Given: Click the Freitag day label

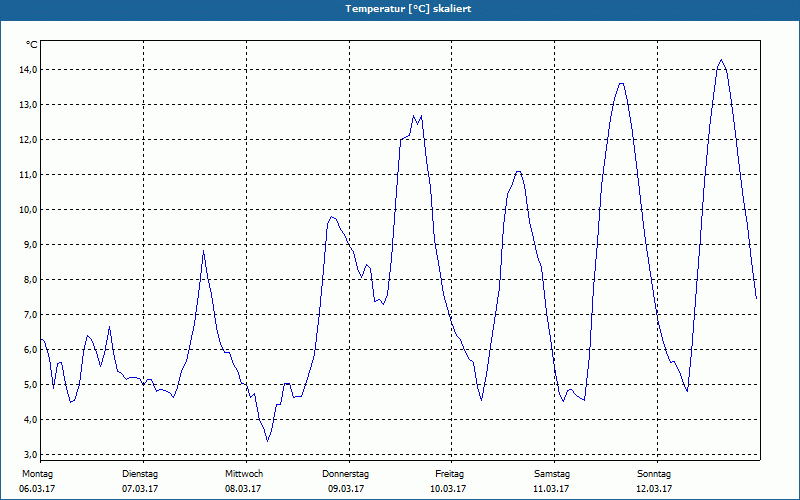Looking at the screenshot, I should (449, 474).
